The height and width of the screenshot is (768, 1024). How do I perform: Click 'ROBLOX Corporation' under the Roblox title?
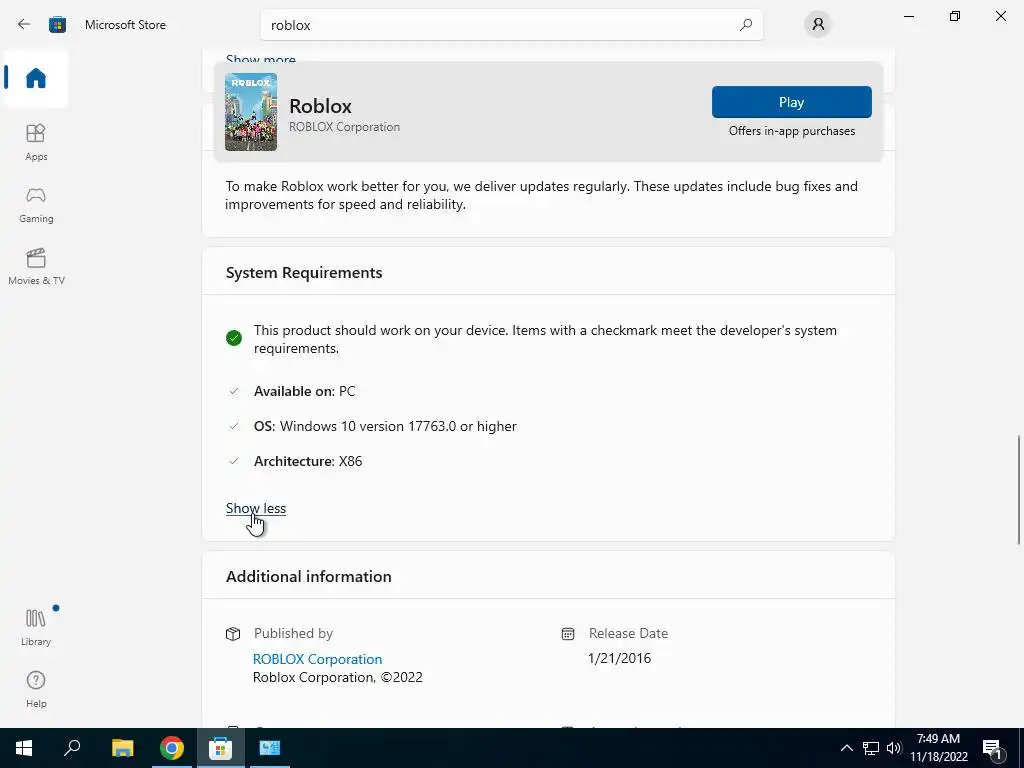coord(344,127)
